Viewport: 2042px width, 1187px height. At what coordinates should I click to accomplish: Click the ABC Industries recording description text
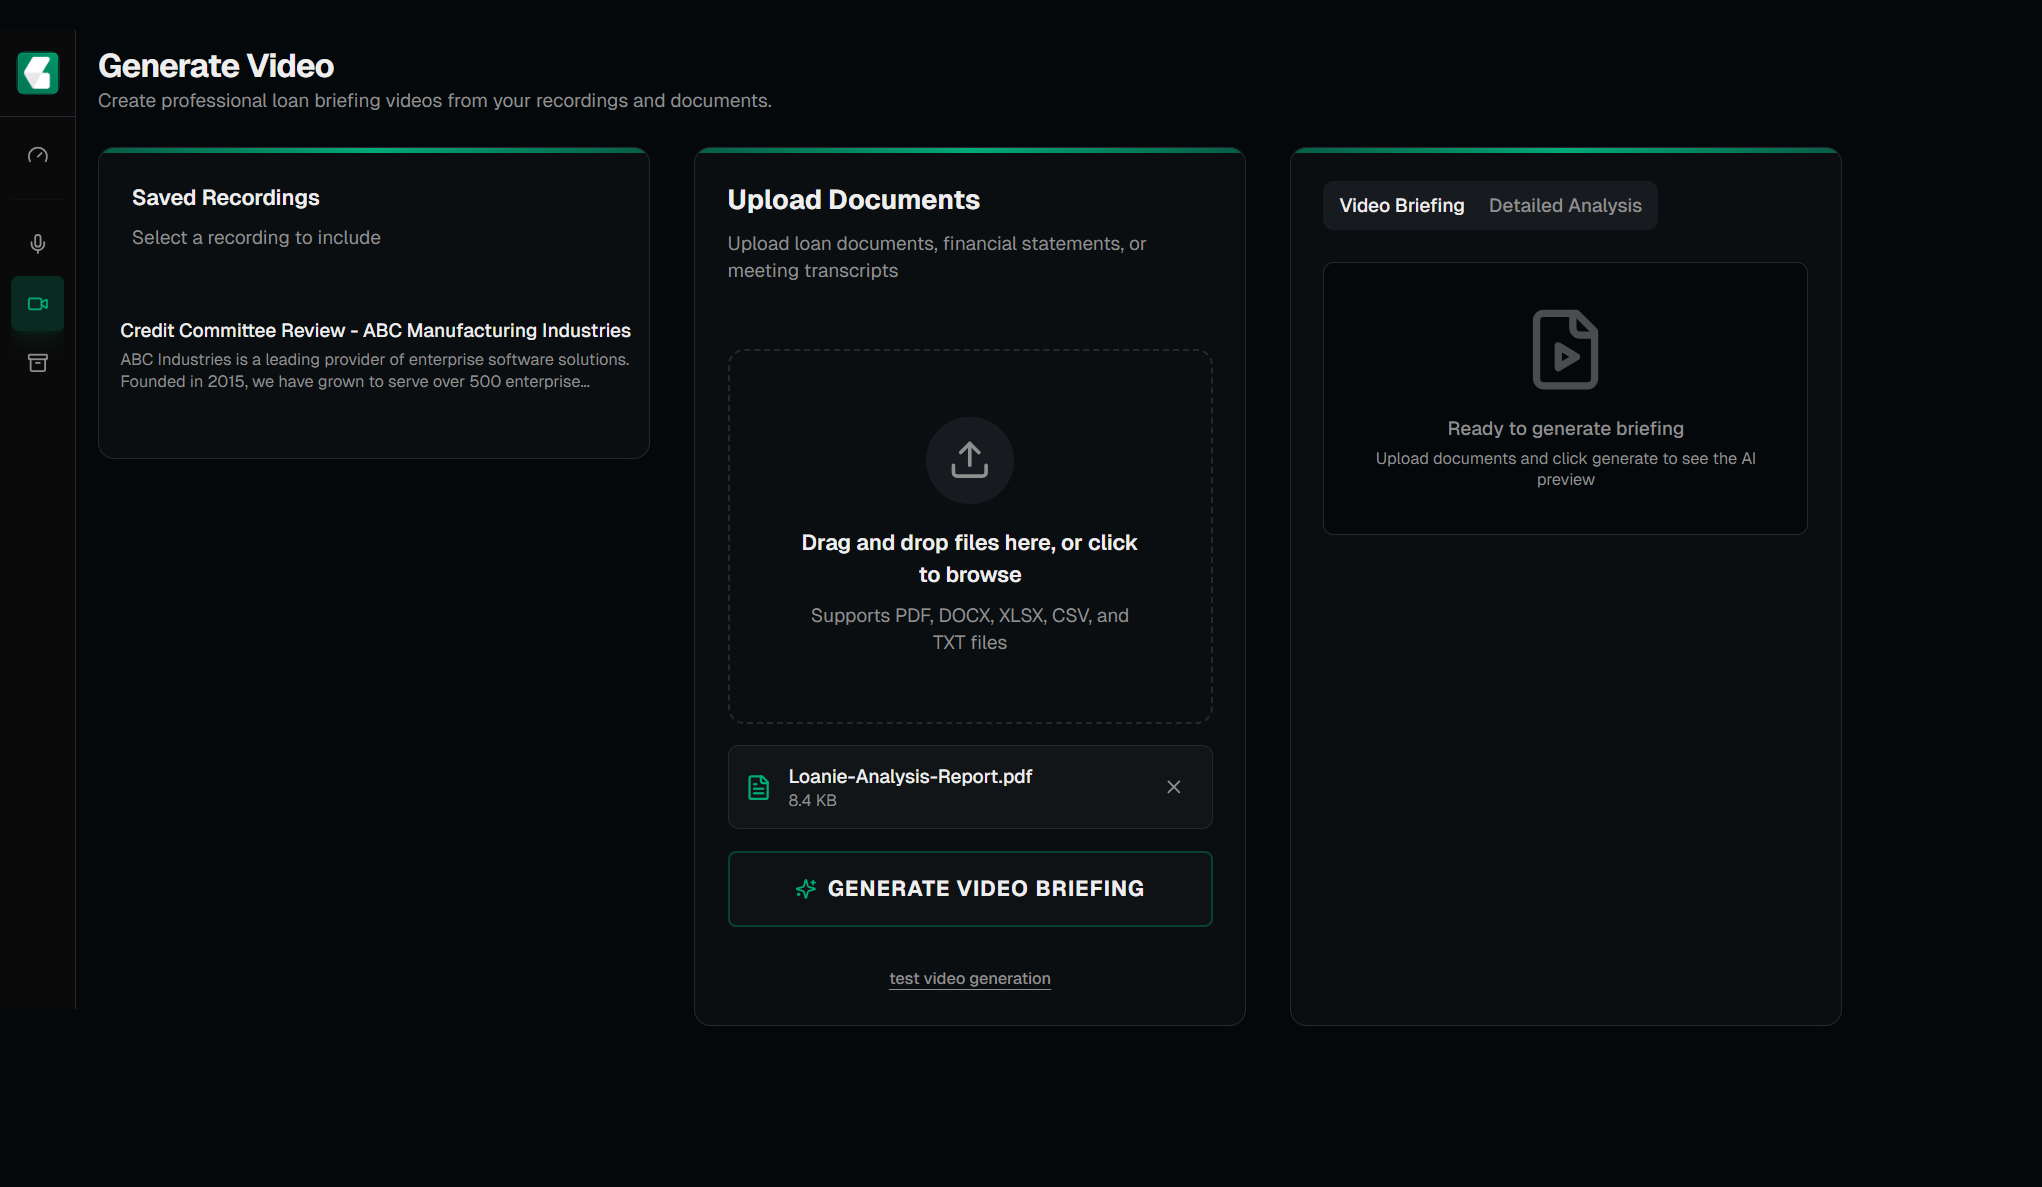click(x=375, y=371)
